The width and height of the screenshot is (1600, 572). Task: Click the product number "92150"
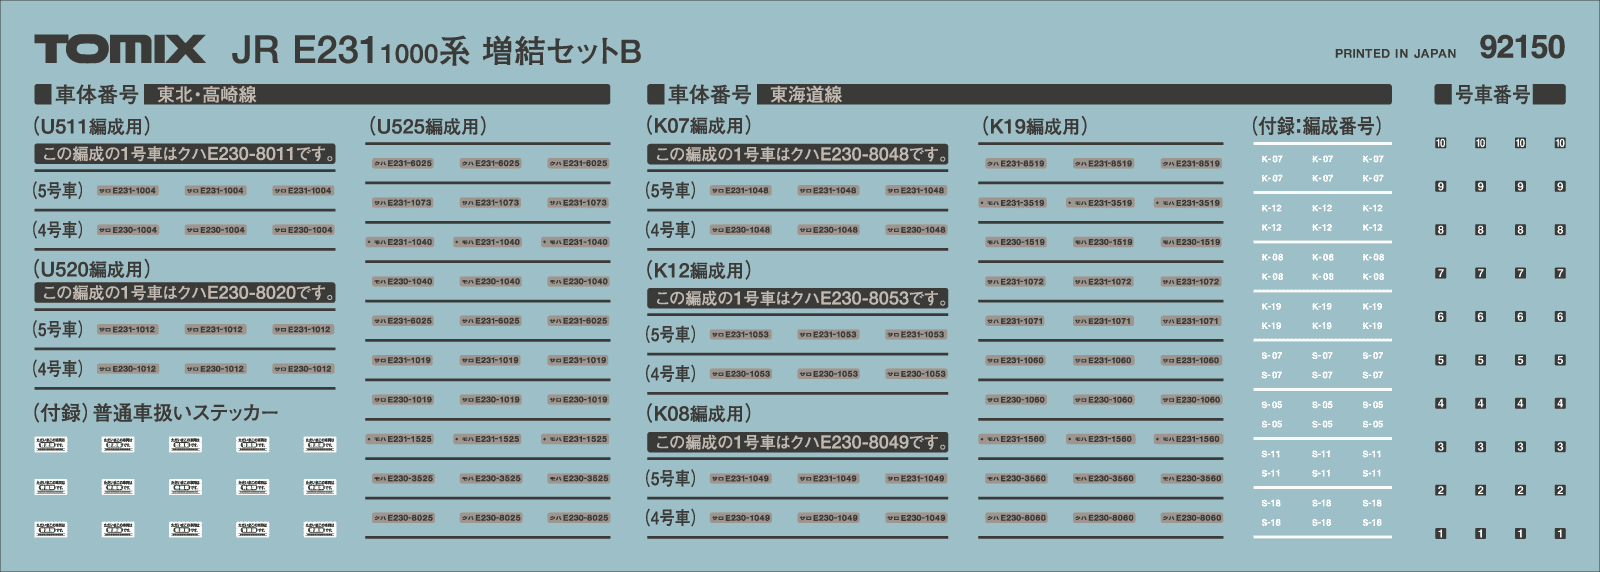point(1522,47)
